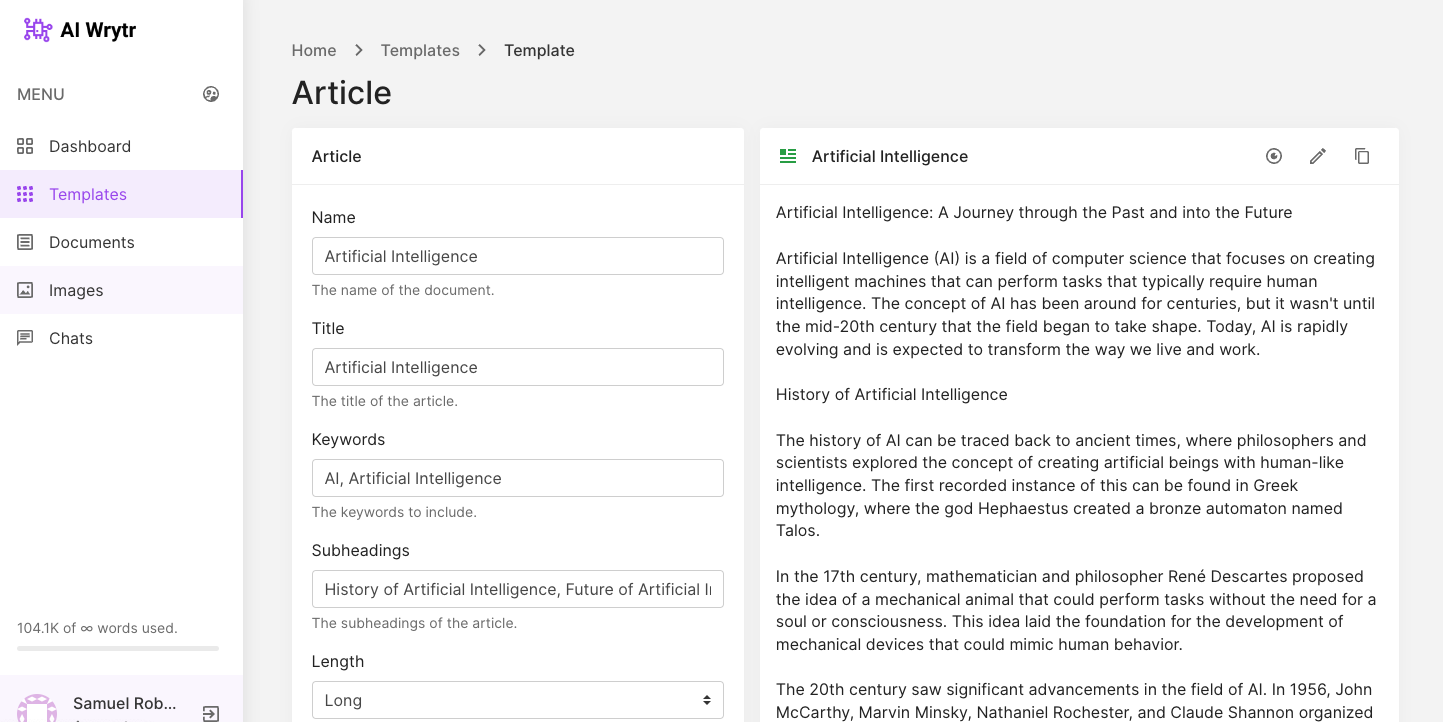Select the Templates menu item

88,194
